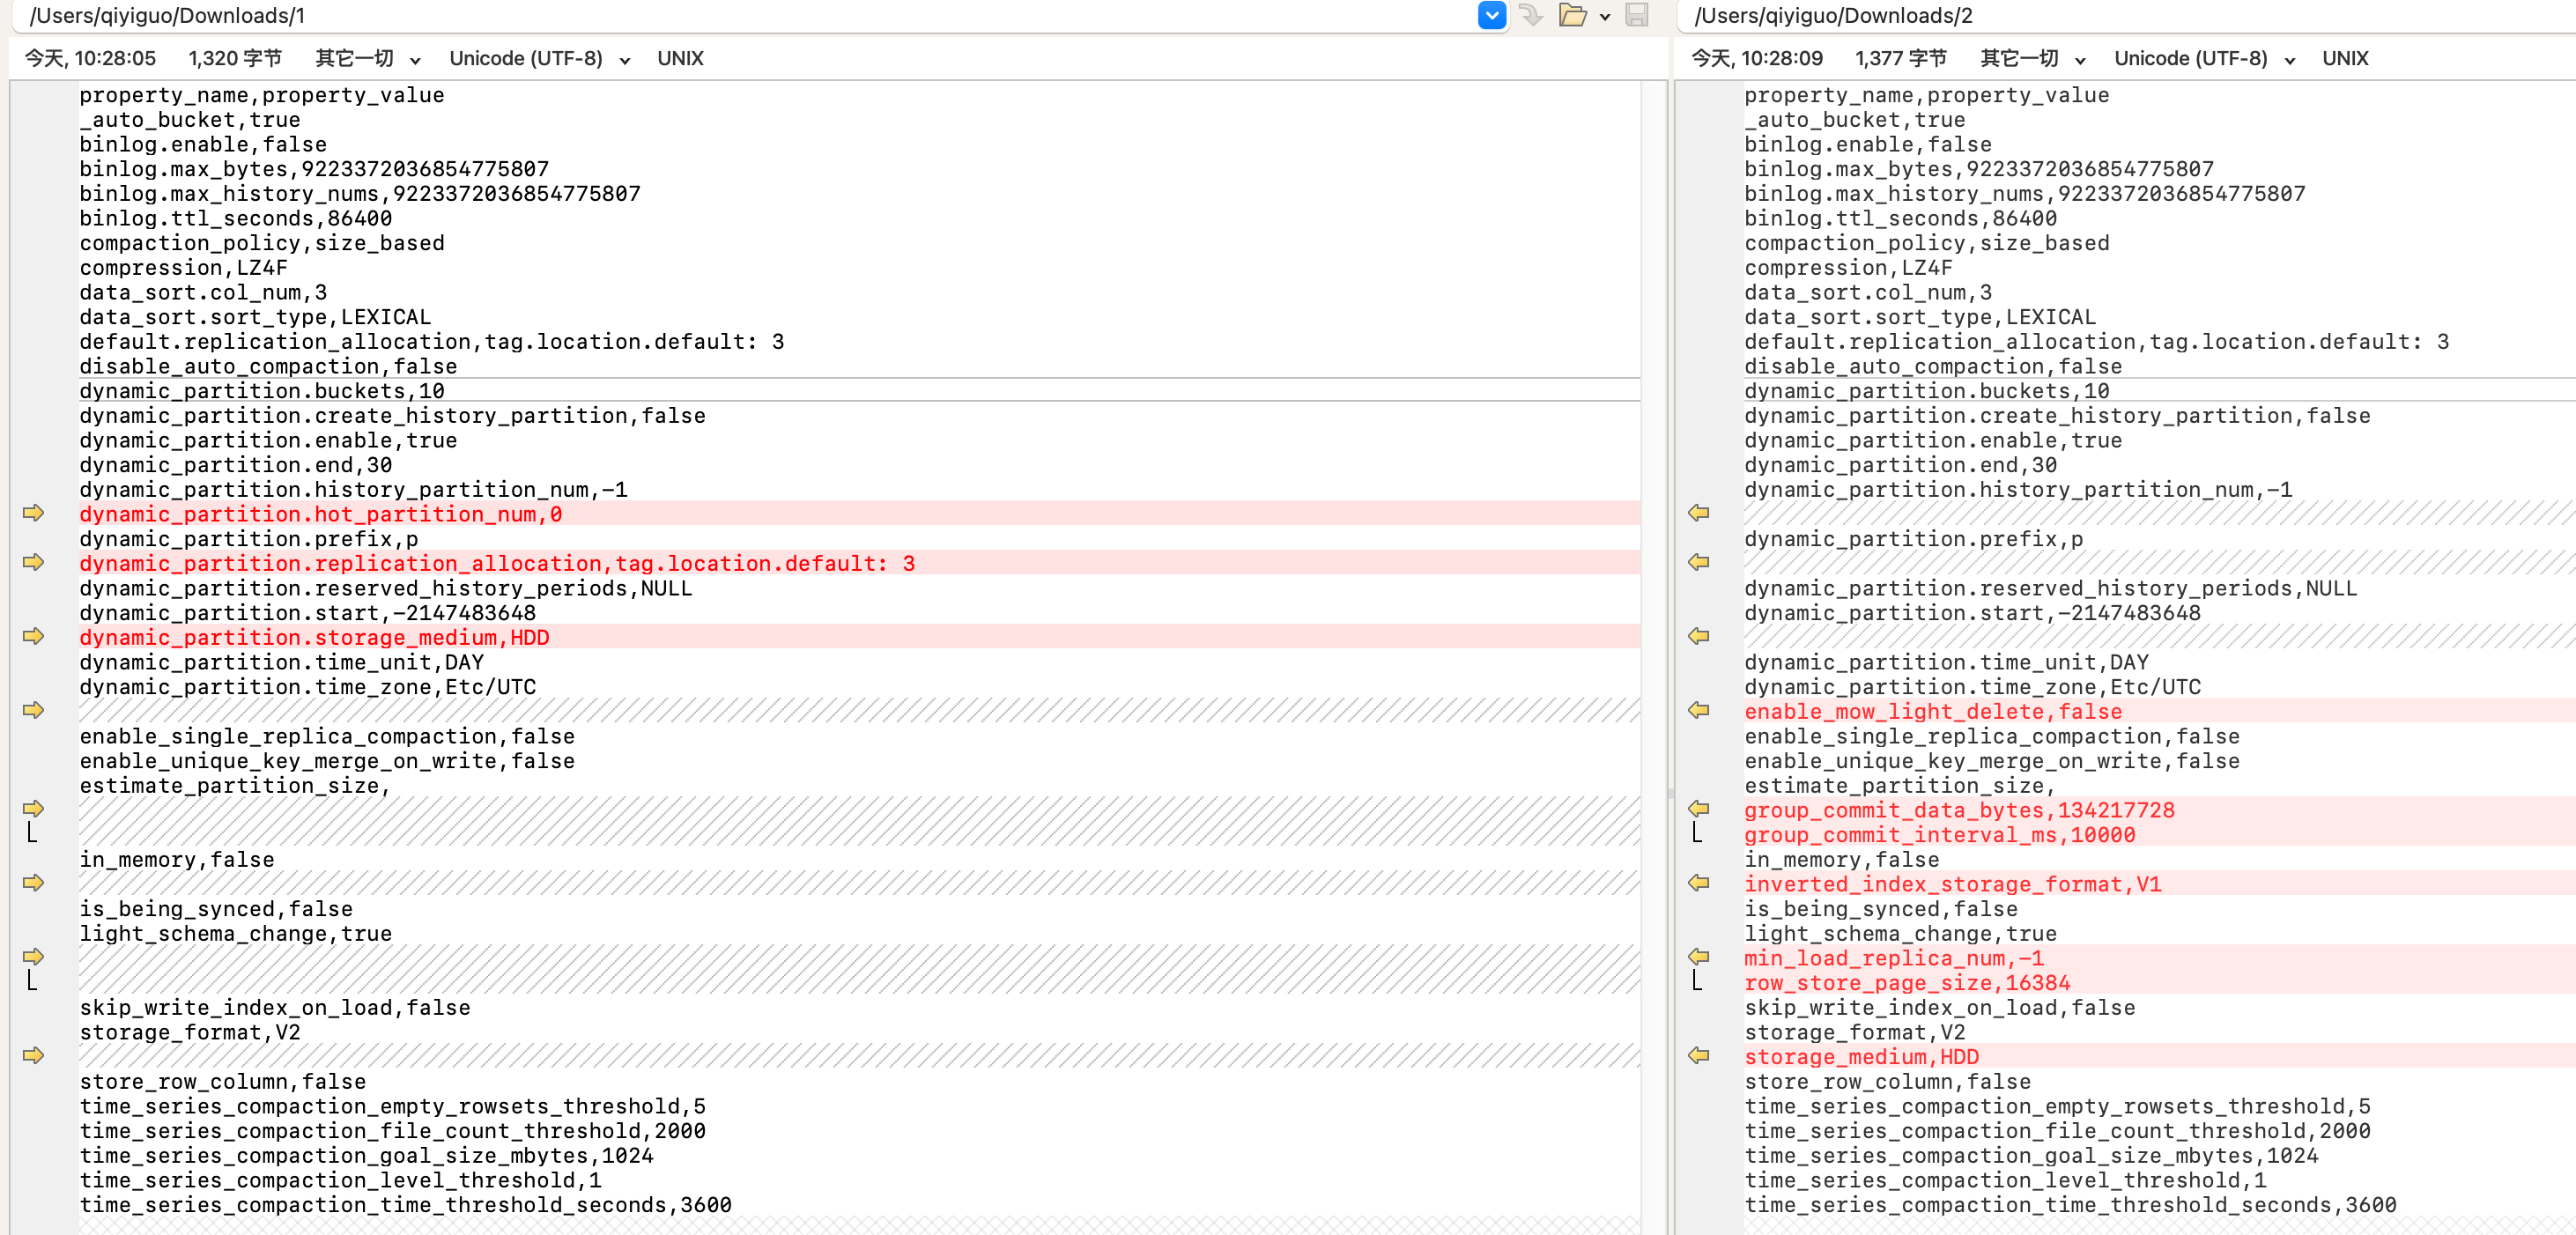Select left line compression,LZ4F
The width and height of the screenshot is (2576, 1235).
coord(184,268)
